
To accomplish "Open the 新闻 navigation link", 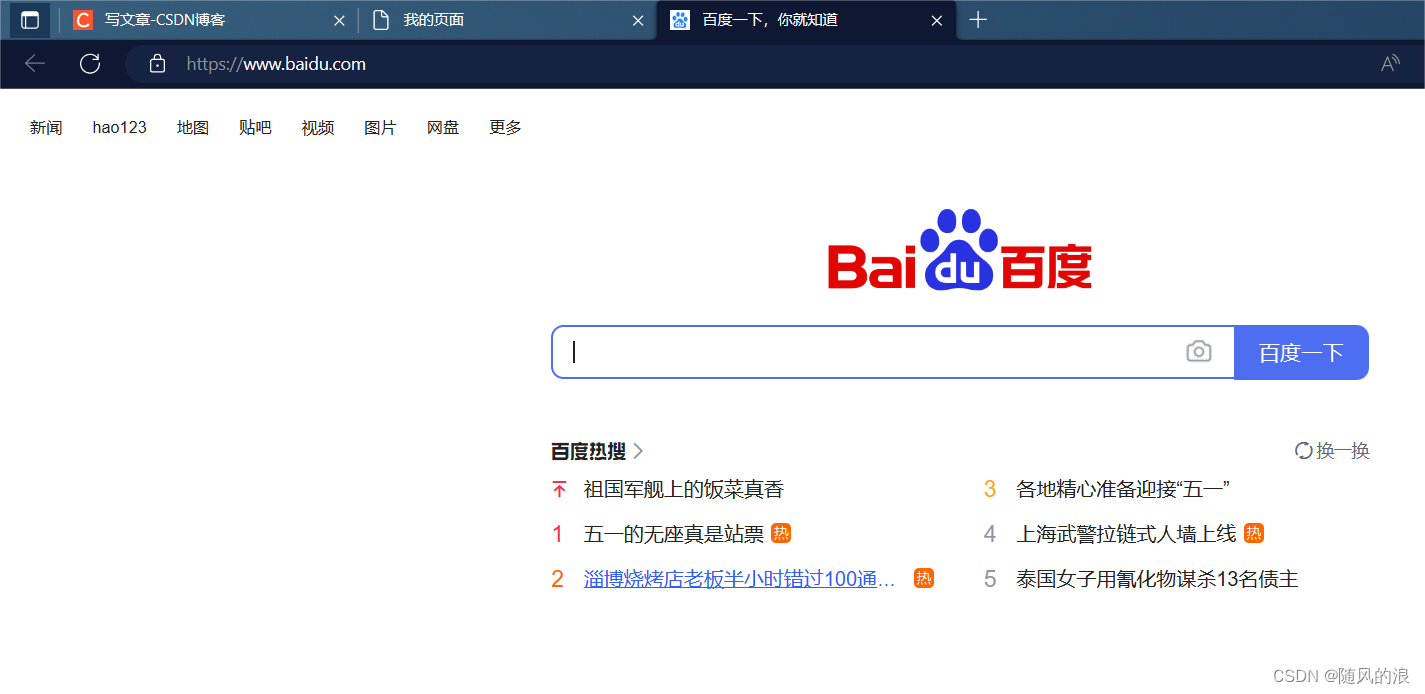I will [x=46, y=128].
